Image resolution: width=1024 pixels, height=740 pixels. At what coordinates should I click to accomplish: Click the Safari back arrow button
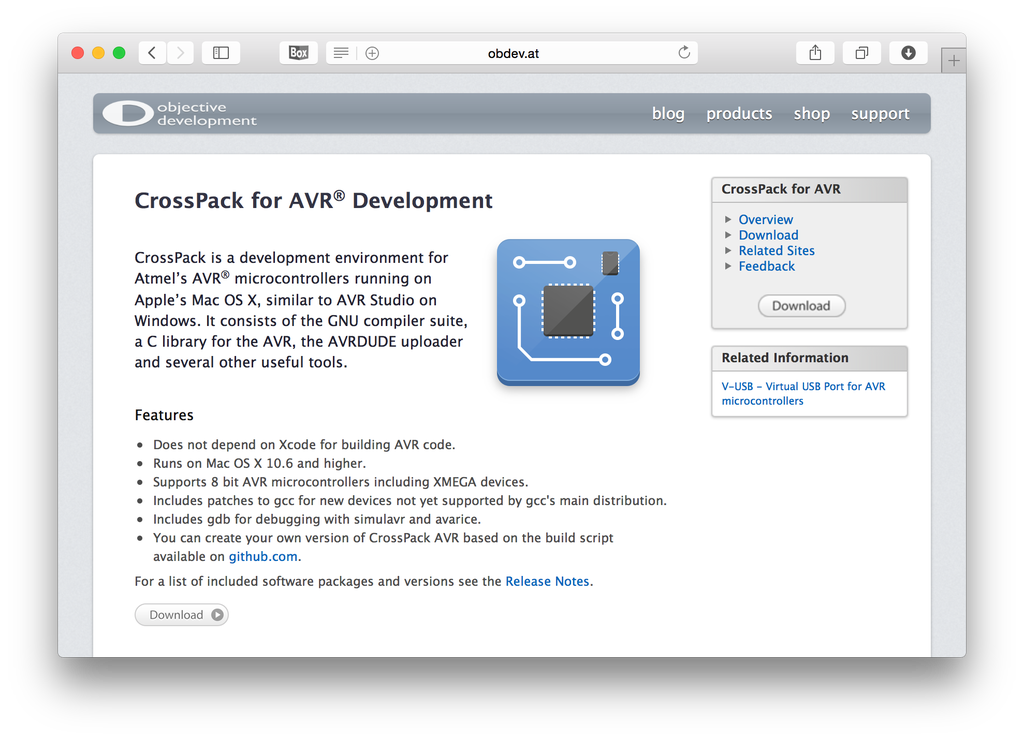152,53
